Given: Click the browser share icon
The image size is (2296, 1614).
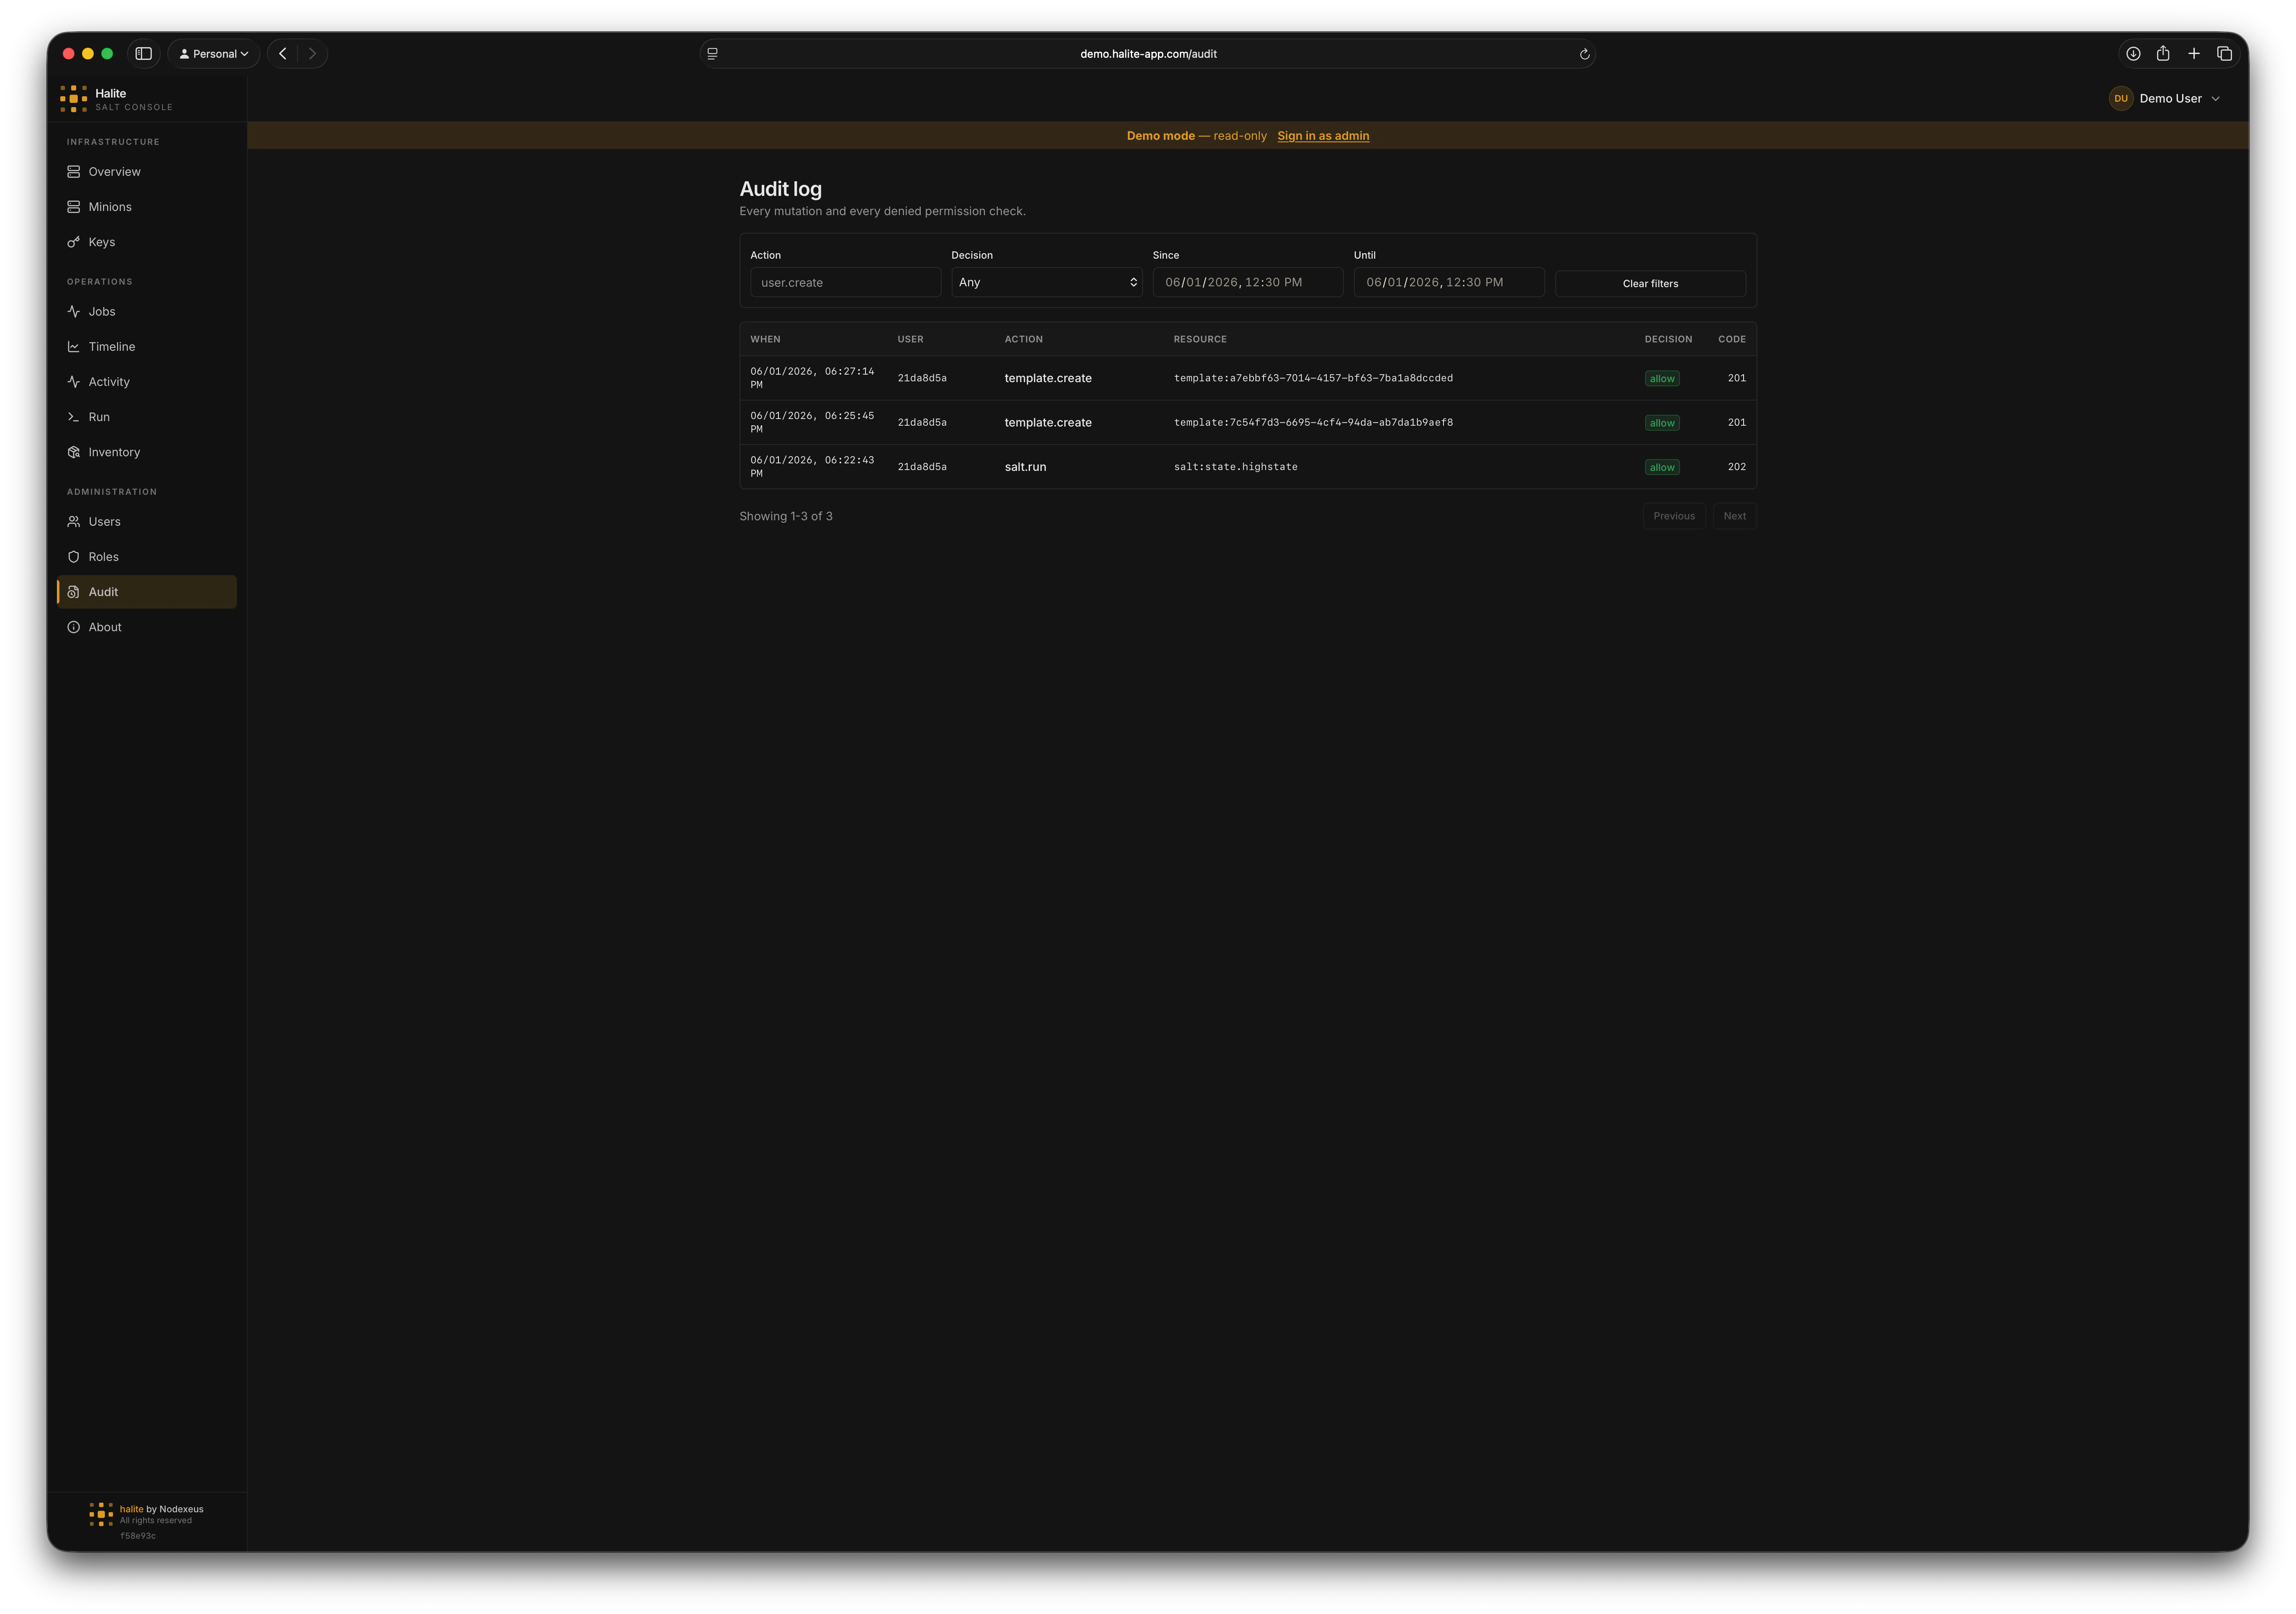Looking at the screenshot, I should [2163, 54].
